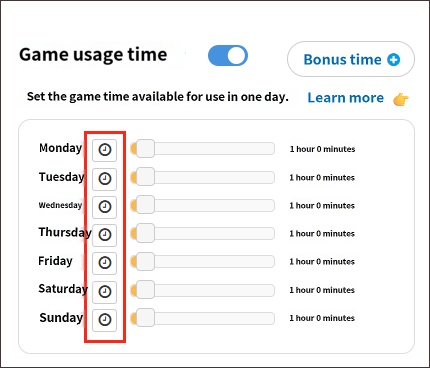This screenshot has width=430, height=368.
Task: Click the Saturday clock icon
Action: pyautogui.click(x=105, y=292)
